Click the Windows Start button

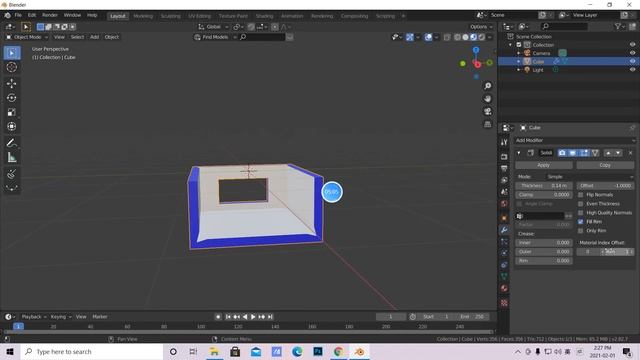click(10, 351)
